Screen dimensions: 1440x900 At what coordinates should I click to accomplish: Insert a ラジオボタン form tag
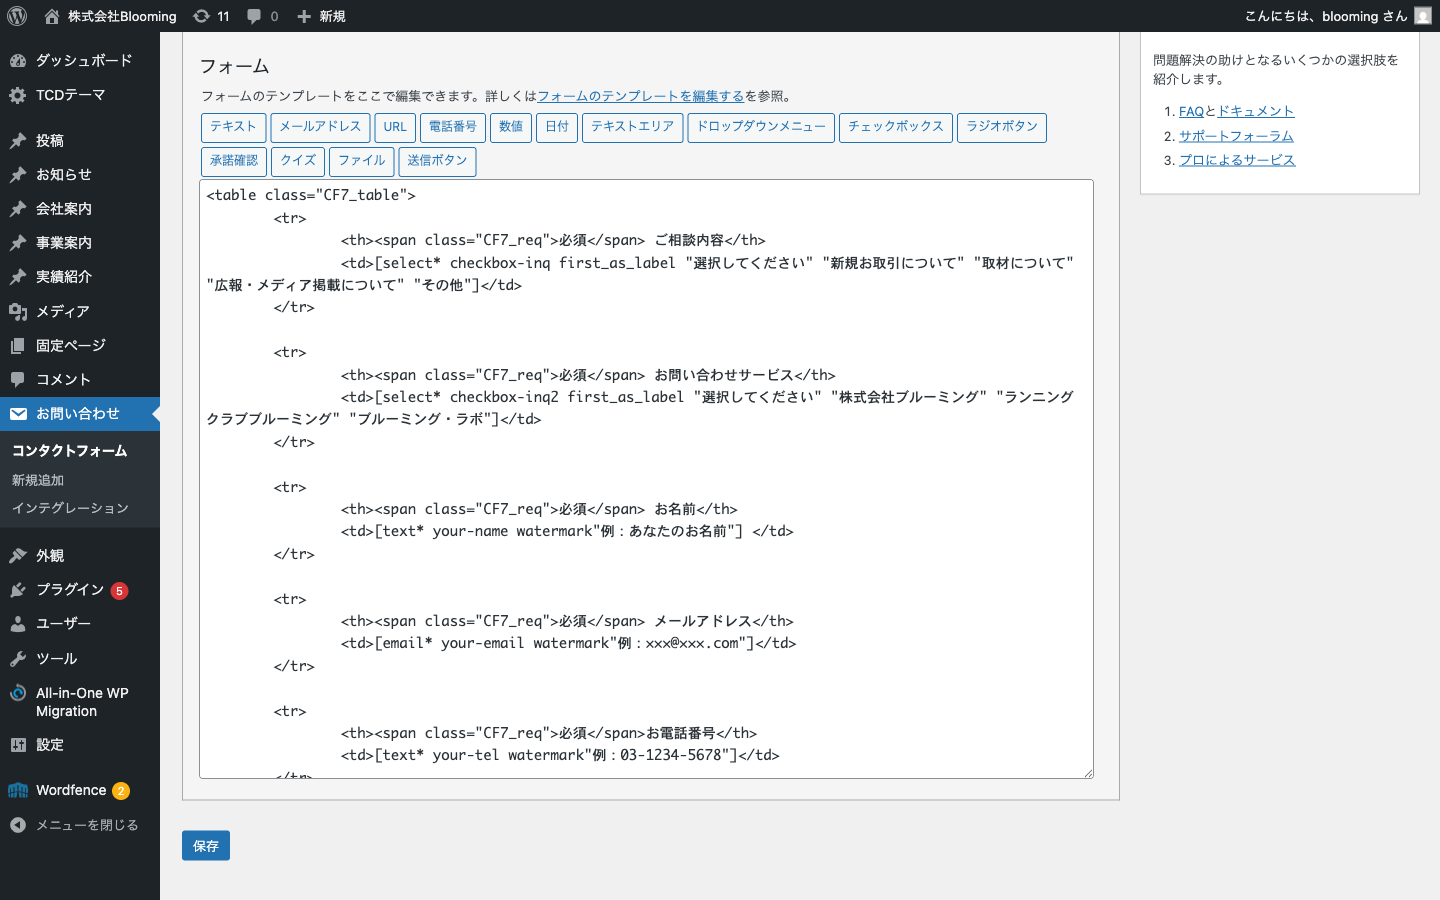[x=1002, y=127]
